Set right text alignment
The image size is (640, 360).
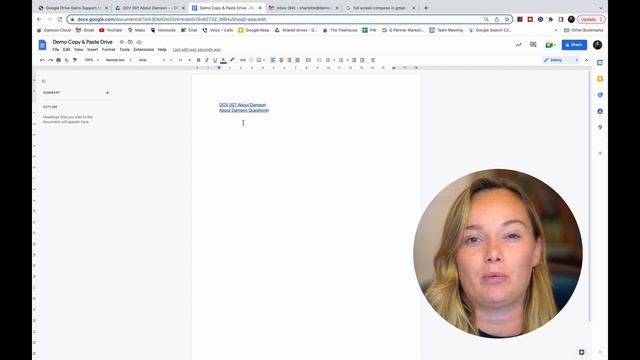(289, 60)
